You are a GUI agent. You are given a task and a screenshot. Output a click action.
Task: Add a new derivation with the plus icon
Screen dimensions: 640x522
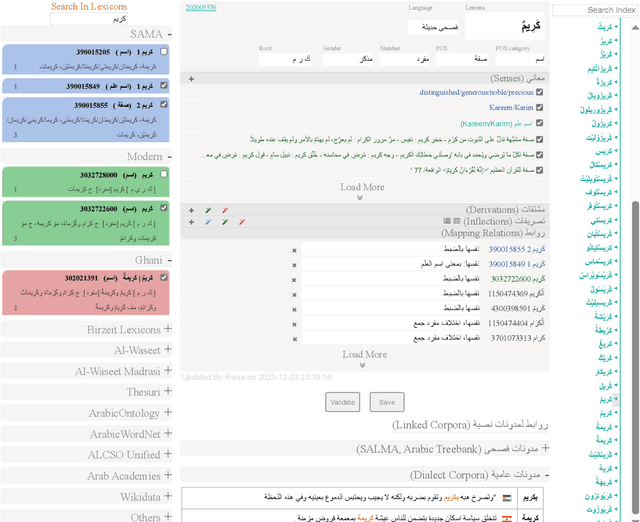click(191, 210)
